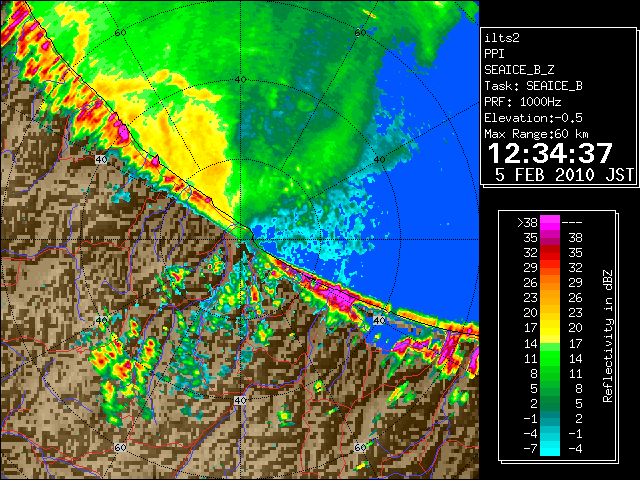Click the "40" label on the blue sea northeast
Image resolution: width=640 pixels, height=480 pixels.
click(380, 160)
